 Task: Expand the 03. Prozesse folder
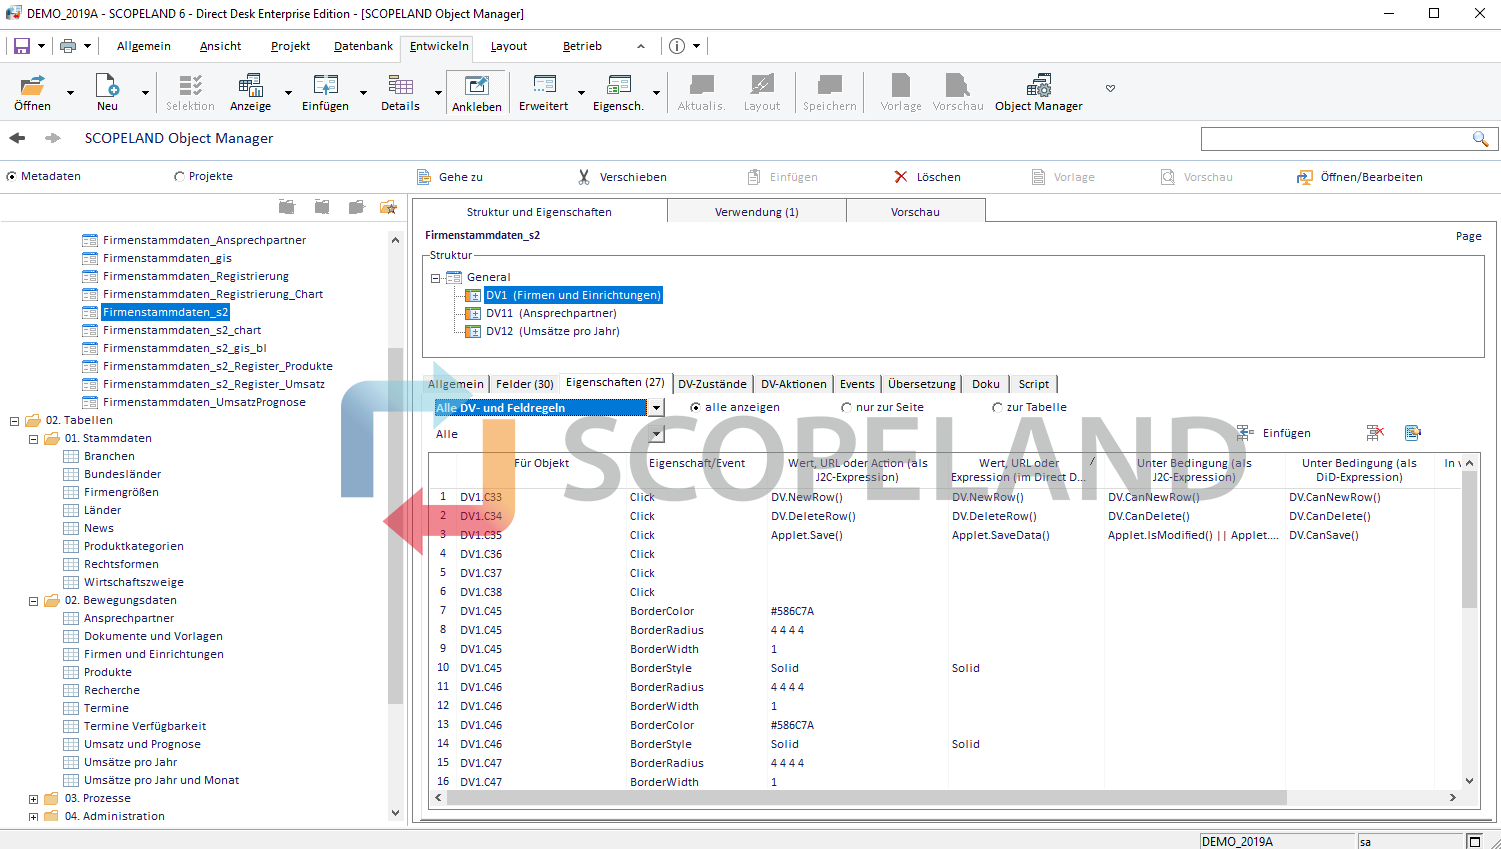point(33,799)
